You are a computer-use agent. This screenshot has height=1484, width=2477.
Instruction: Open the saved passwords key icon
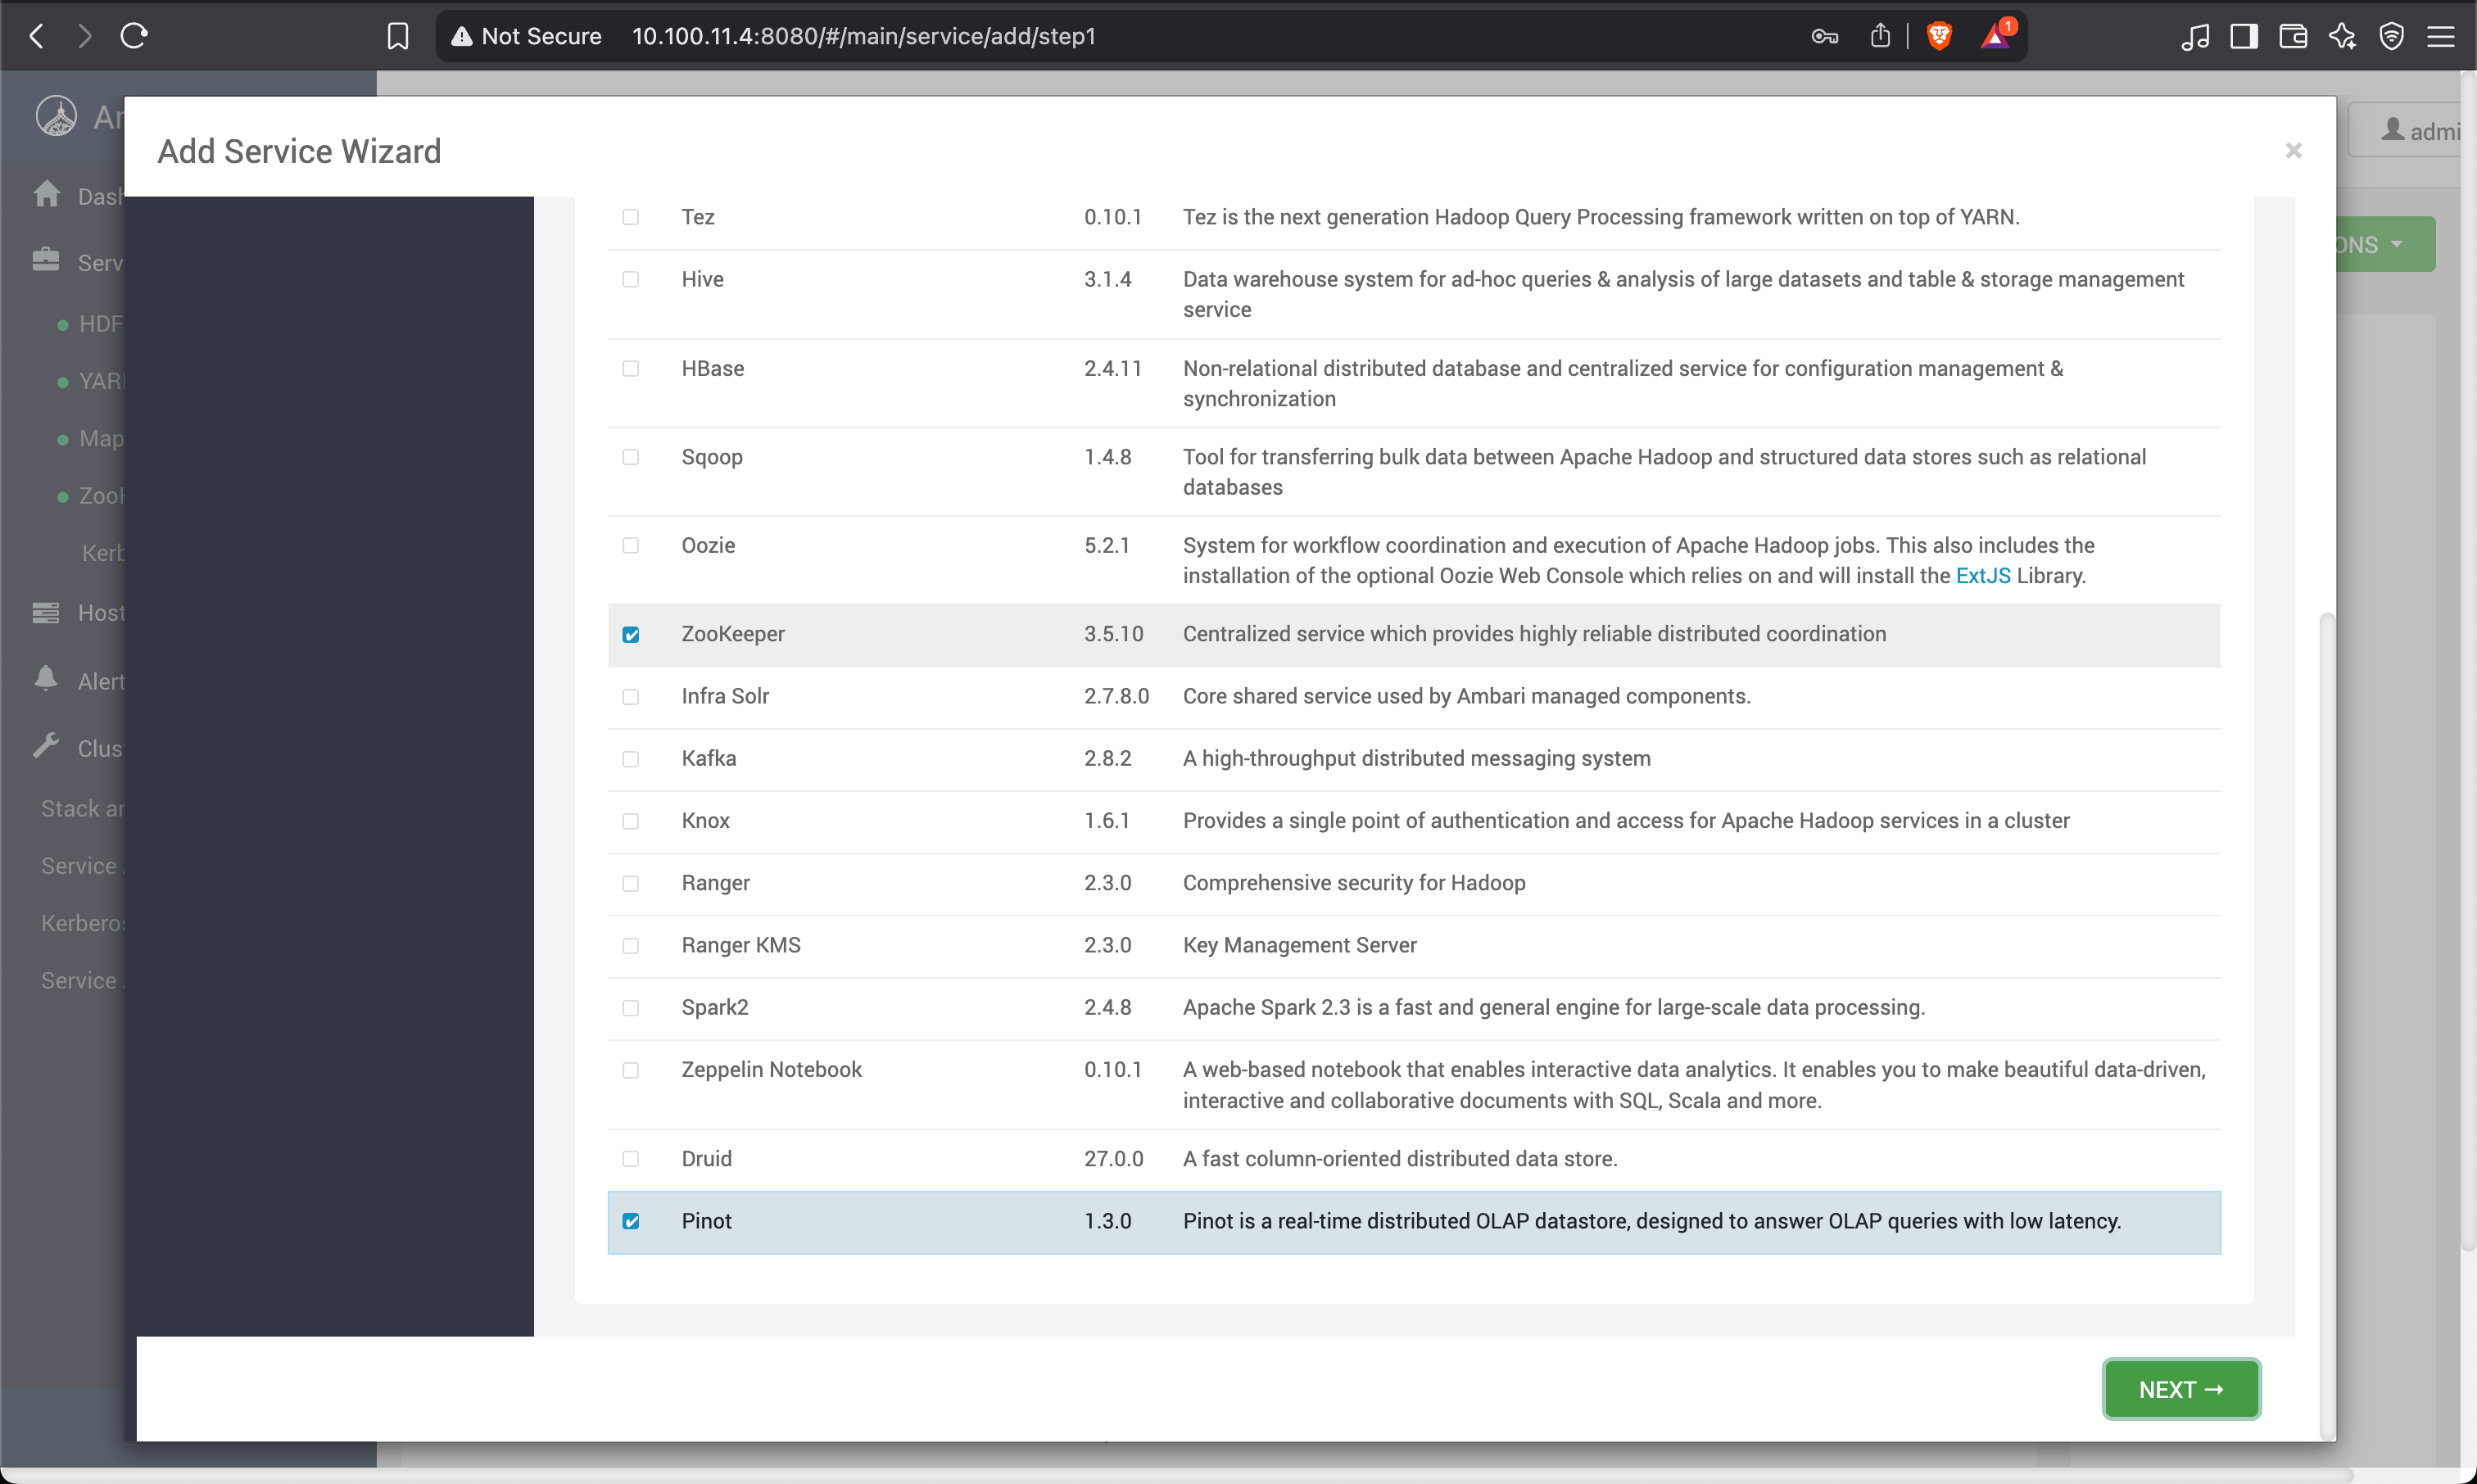click(1824, 36)
